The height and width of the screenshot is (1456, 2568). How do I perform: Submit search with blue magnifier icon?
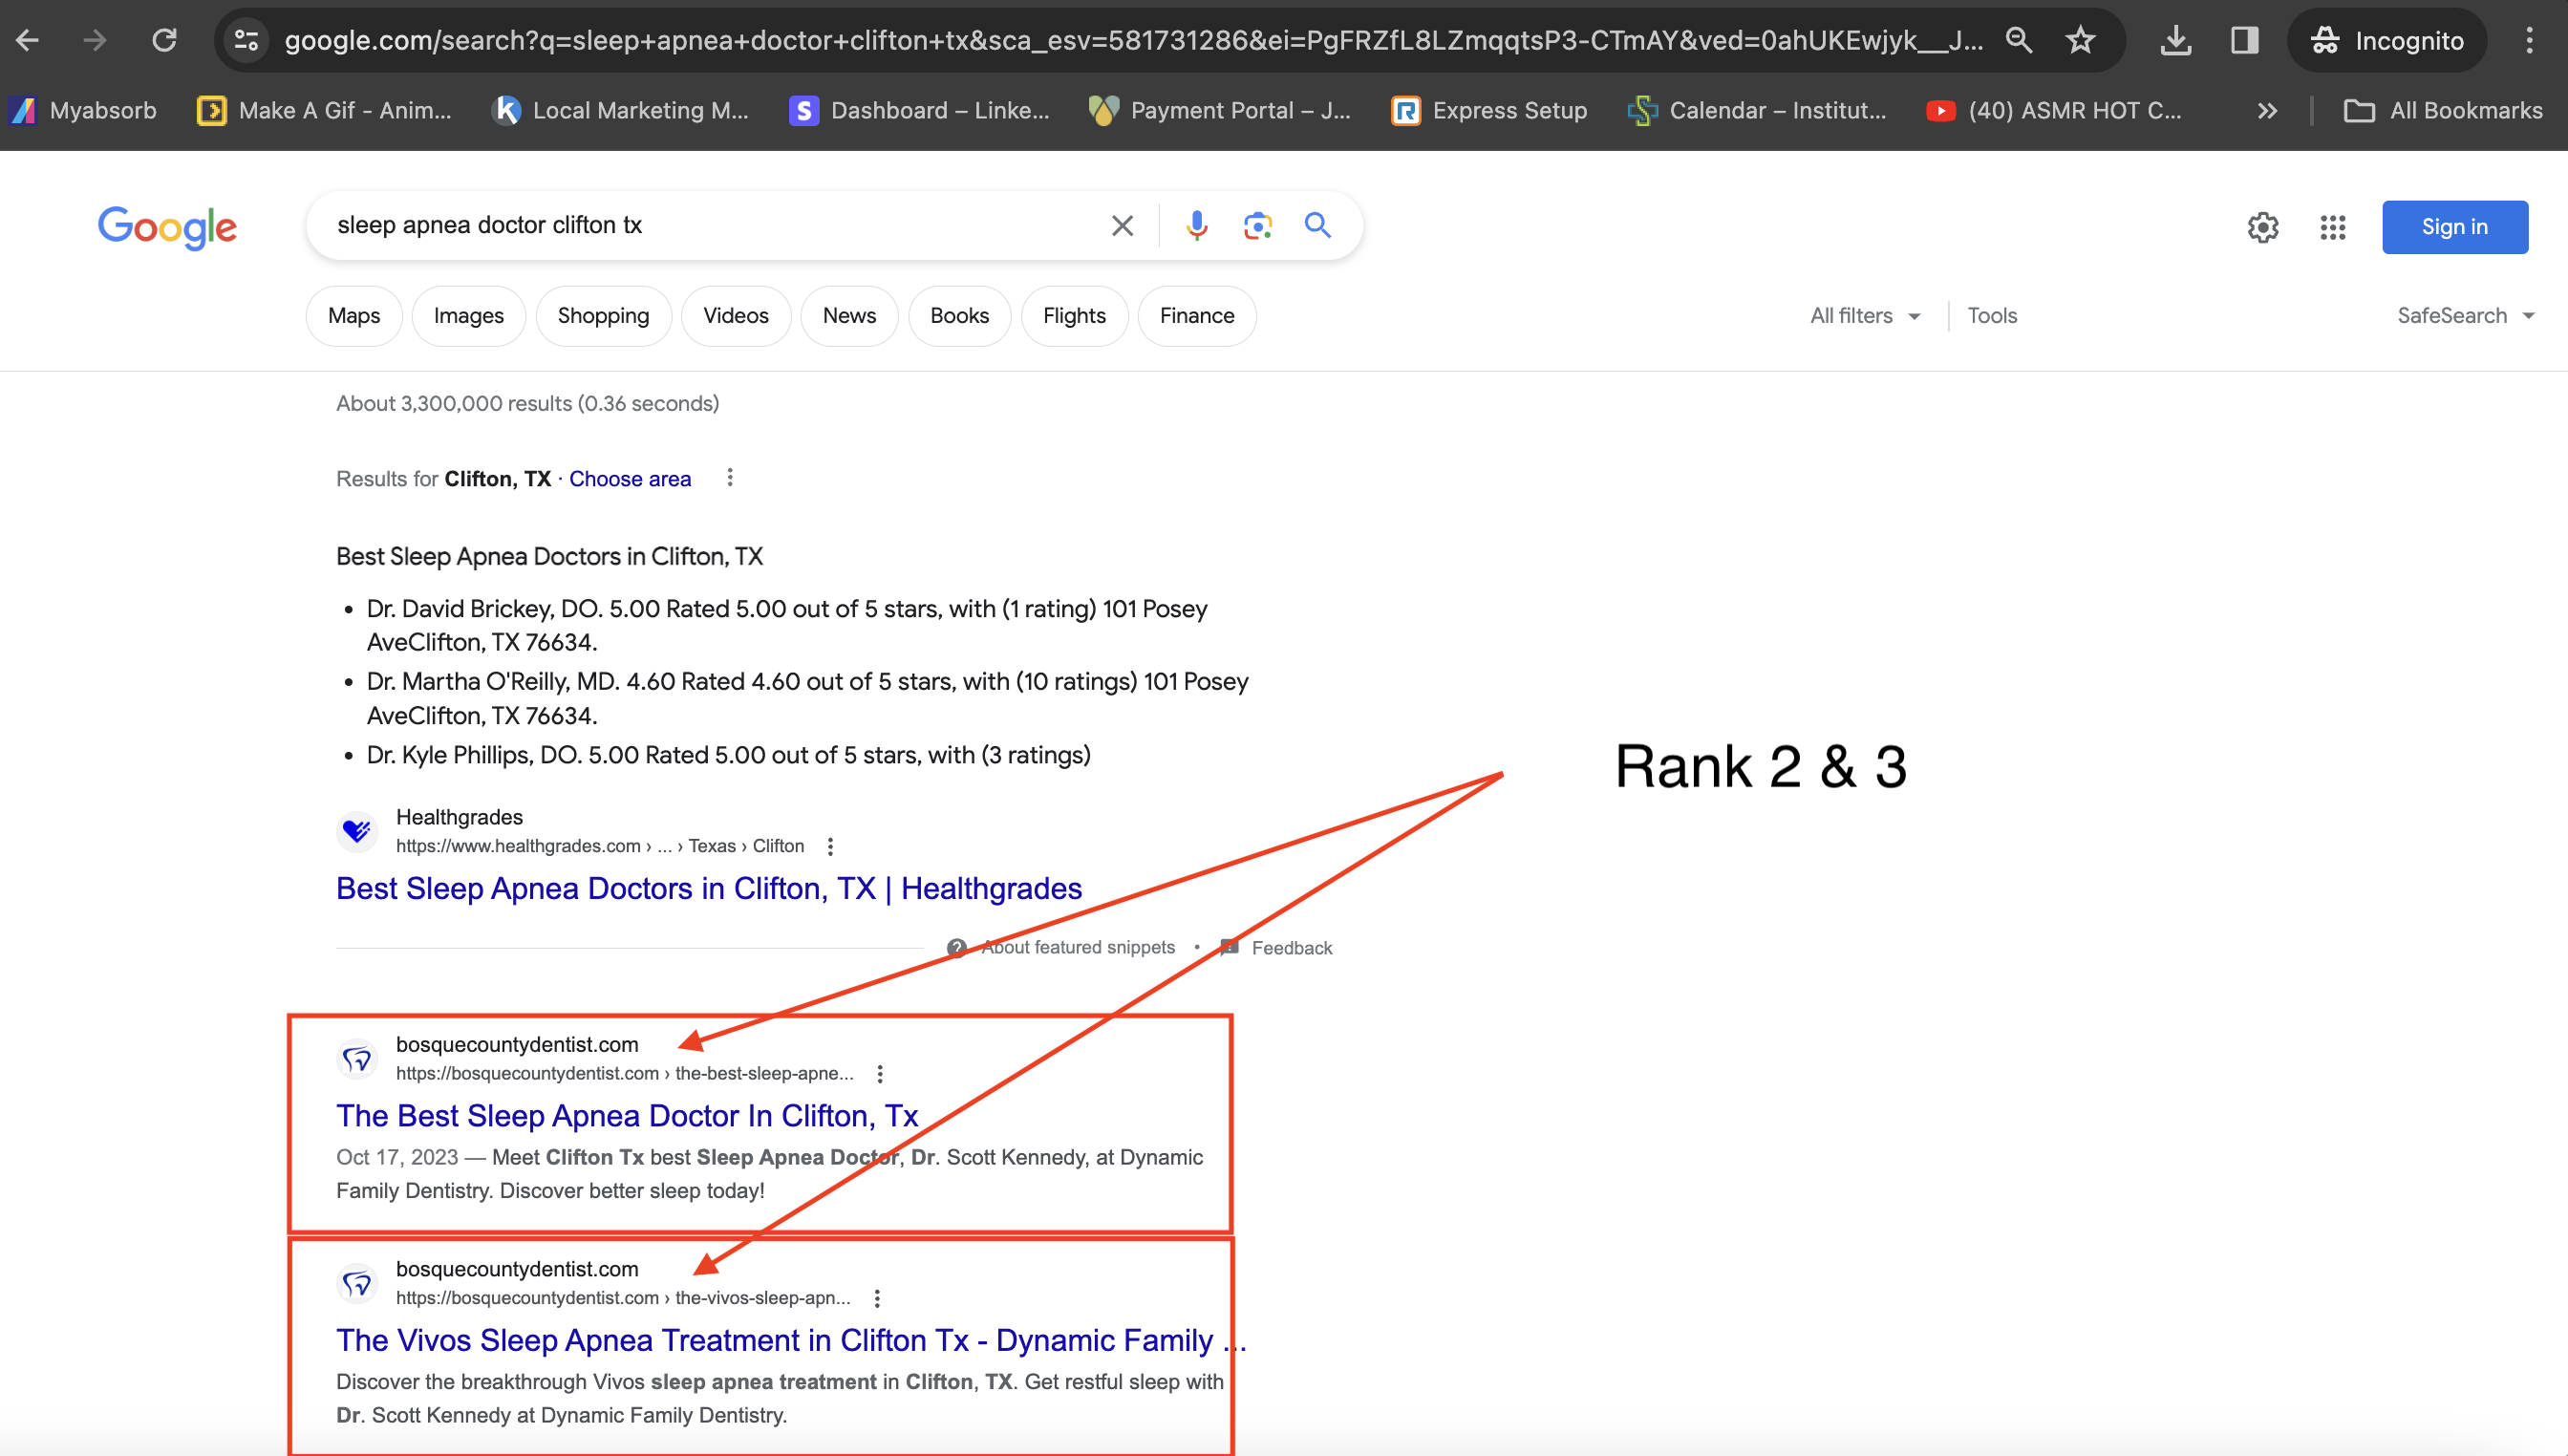coord(1318,225)
